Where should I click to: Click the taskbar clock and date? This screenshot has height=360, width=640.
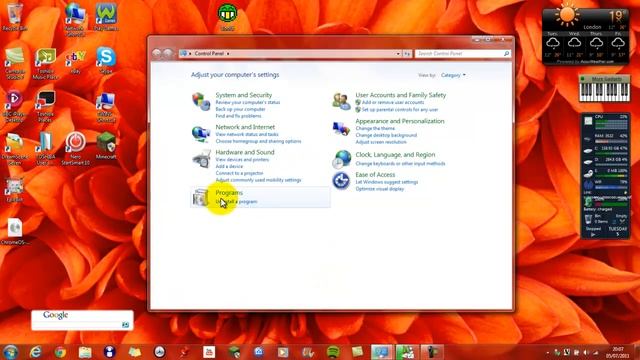pos(618,353)
